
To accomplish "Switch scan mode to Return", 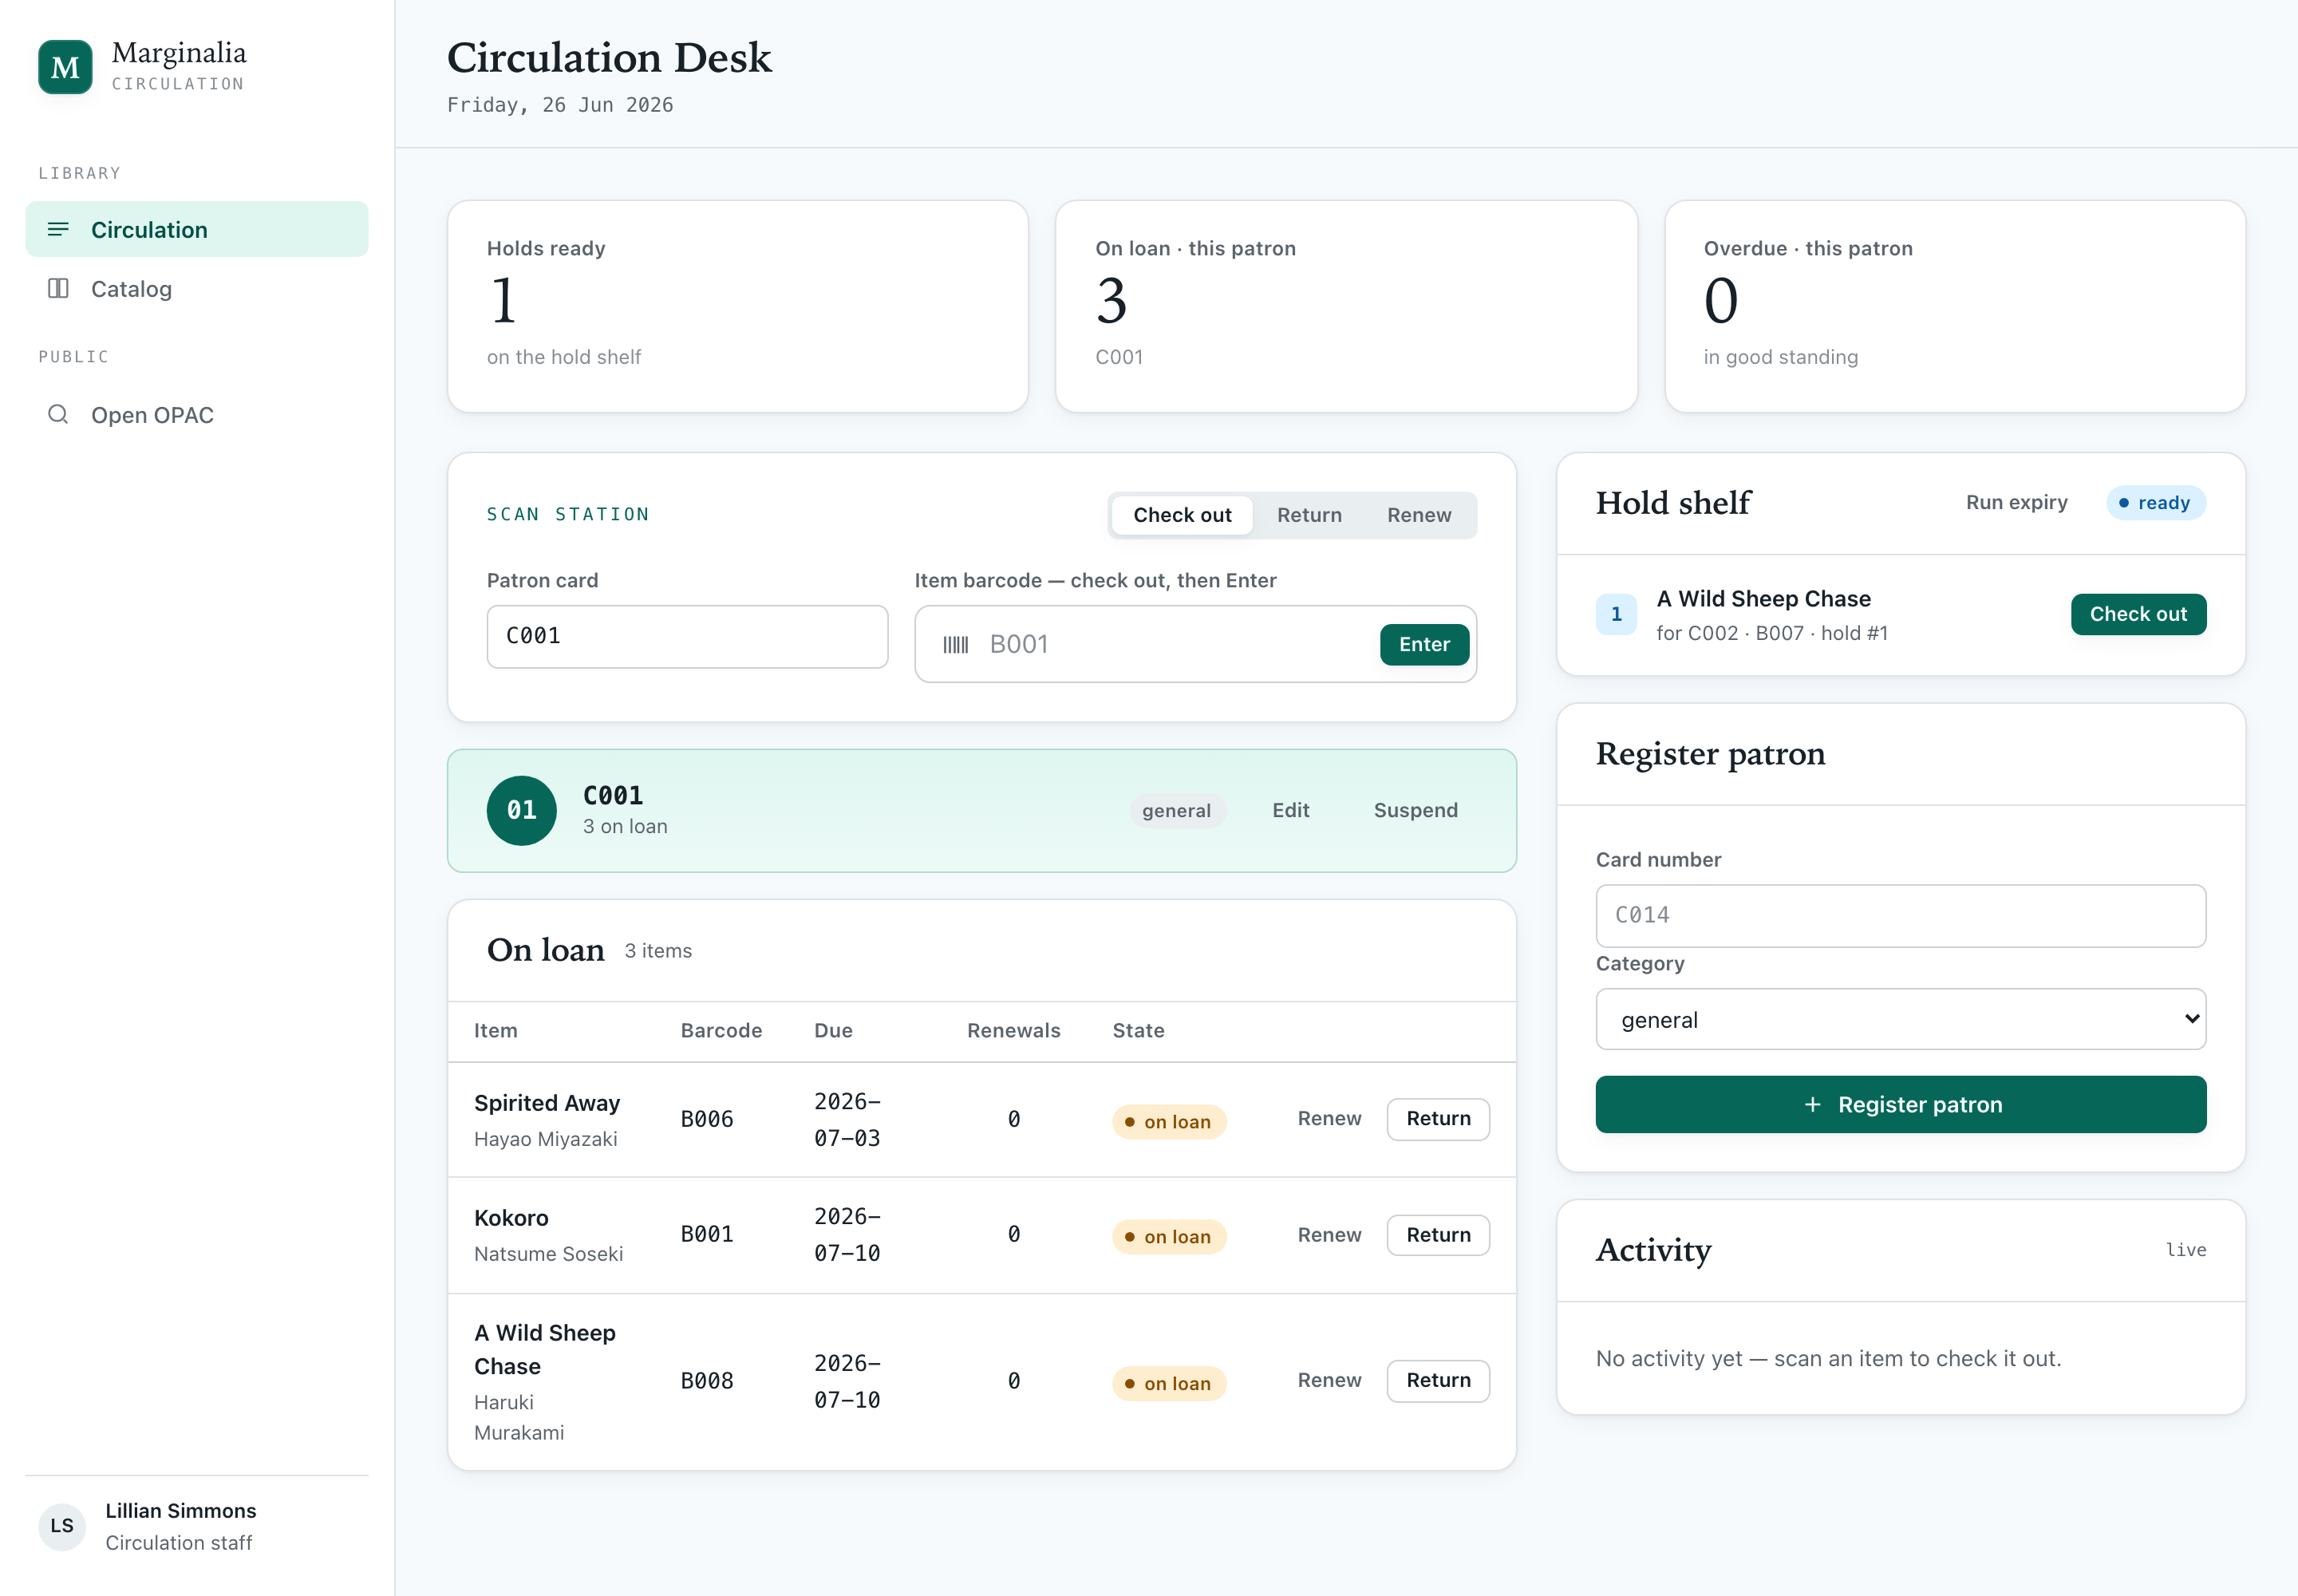I will (1309, 515).
